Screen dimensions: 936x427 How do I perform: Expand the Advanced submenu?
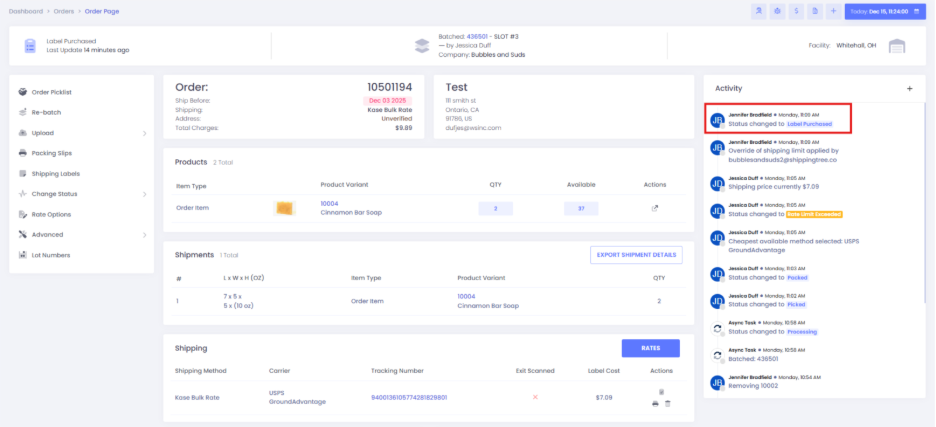pyautogui.click(x=144, y=235)
